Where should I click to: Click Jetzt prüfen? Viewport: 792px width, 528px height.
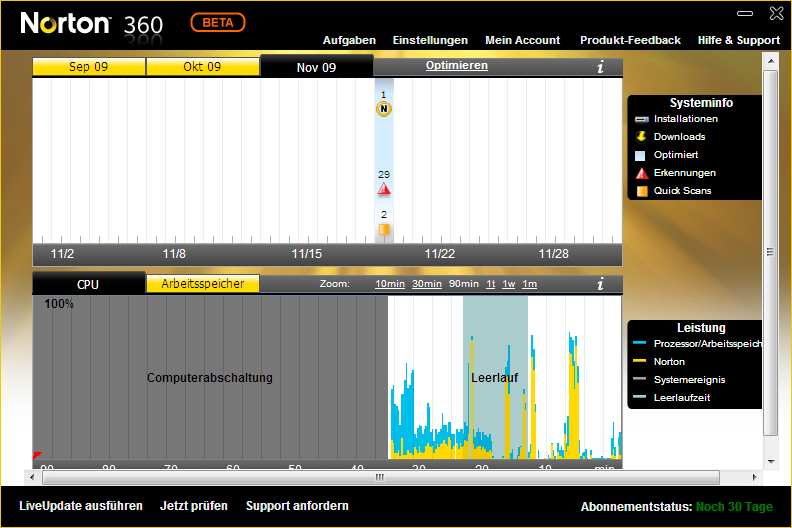pos(194,506)
